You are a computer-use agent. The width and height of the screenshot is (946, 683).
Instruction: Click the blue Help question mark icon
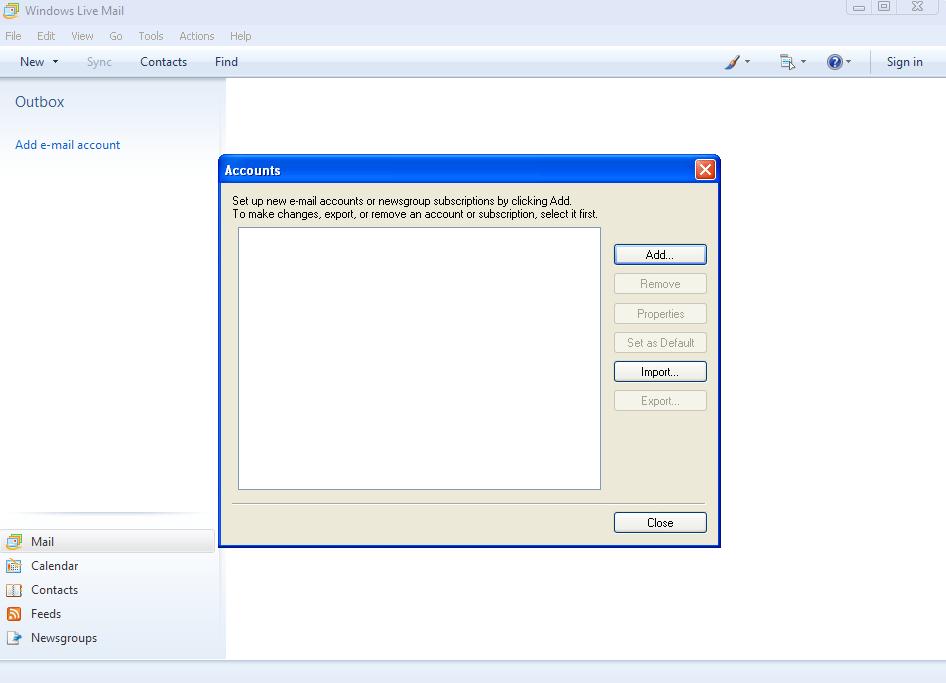(834, 62)
